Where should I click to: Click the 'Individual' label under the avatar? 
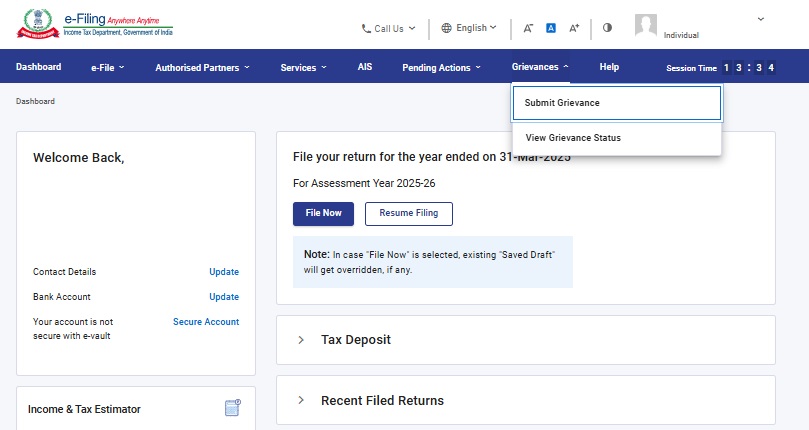(x=681, y=35)
